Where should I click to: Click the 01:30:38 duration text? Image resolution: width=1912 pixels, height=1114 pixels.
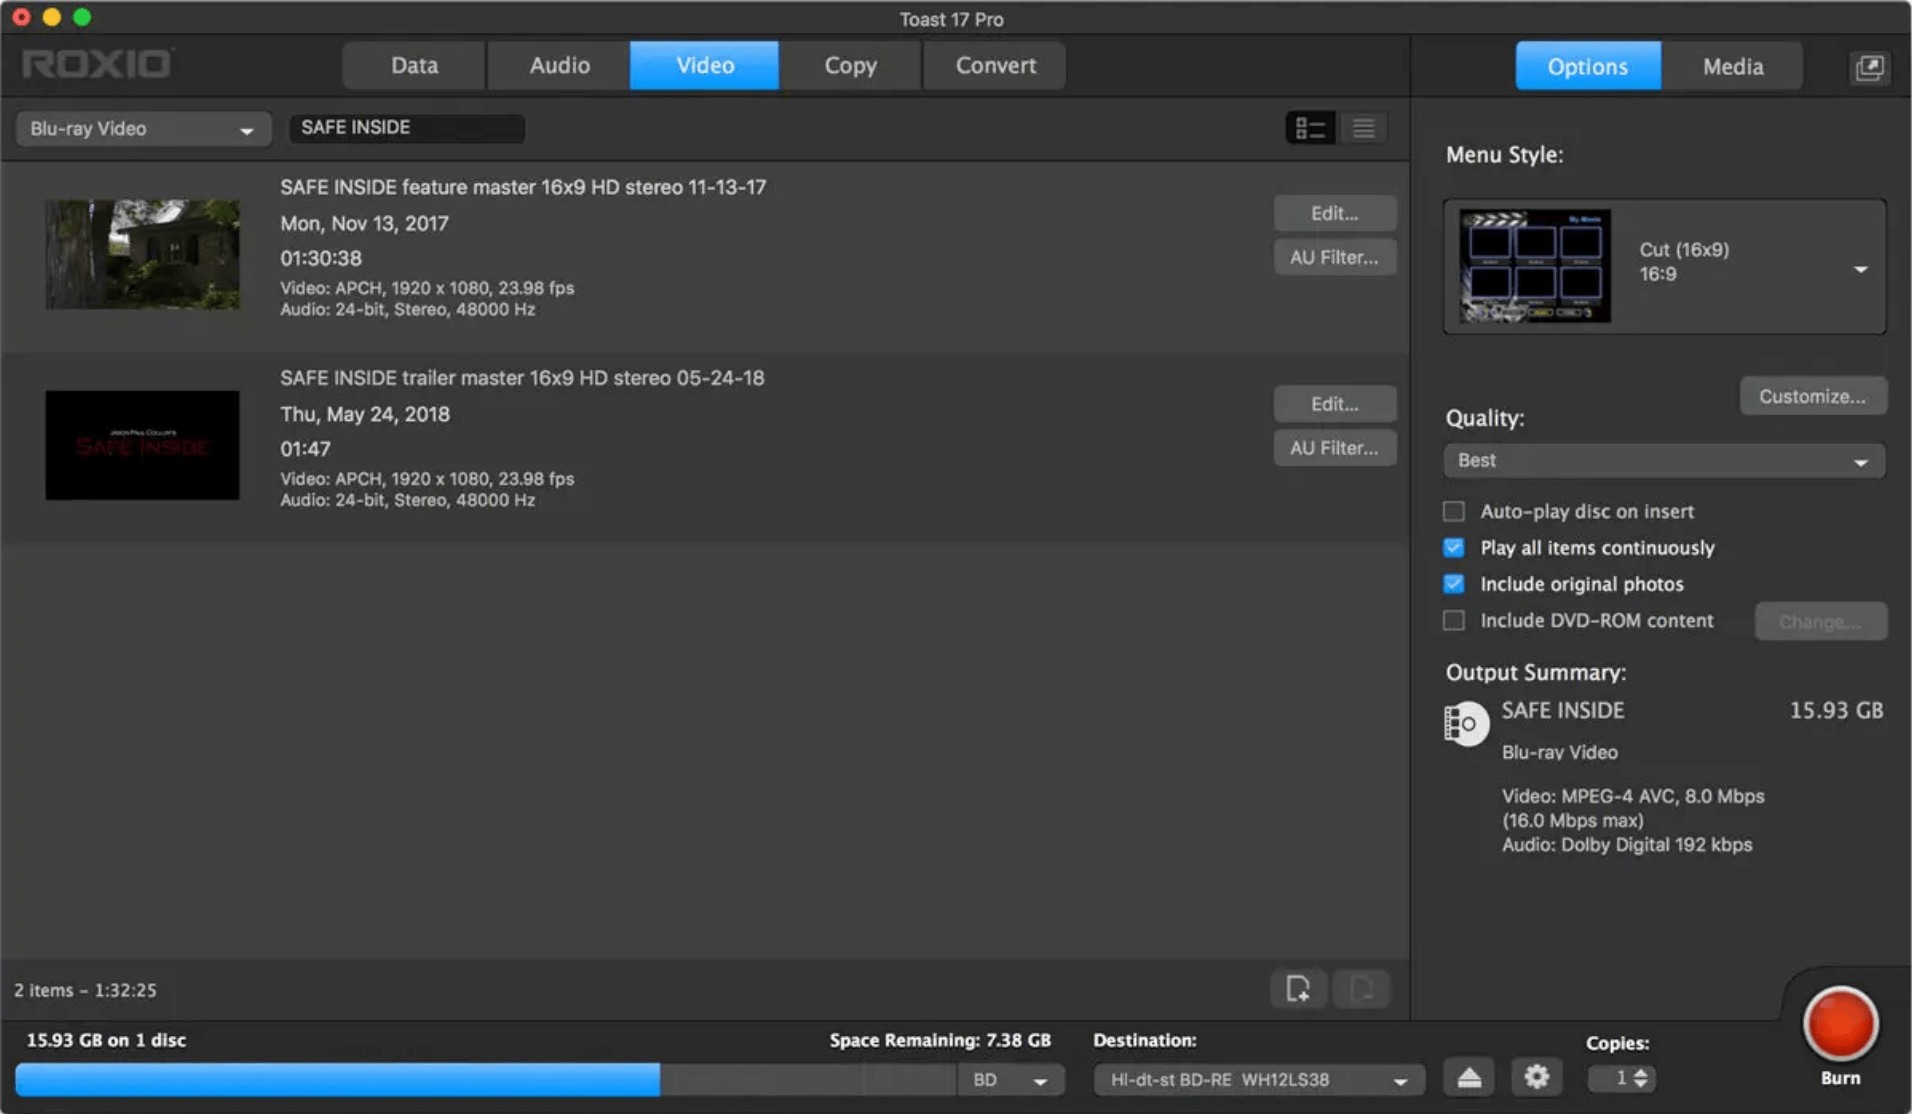tap(321, 258)
